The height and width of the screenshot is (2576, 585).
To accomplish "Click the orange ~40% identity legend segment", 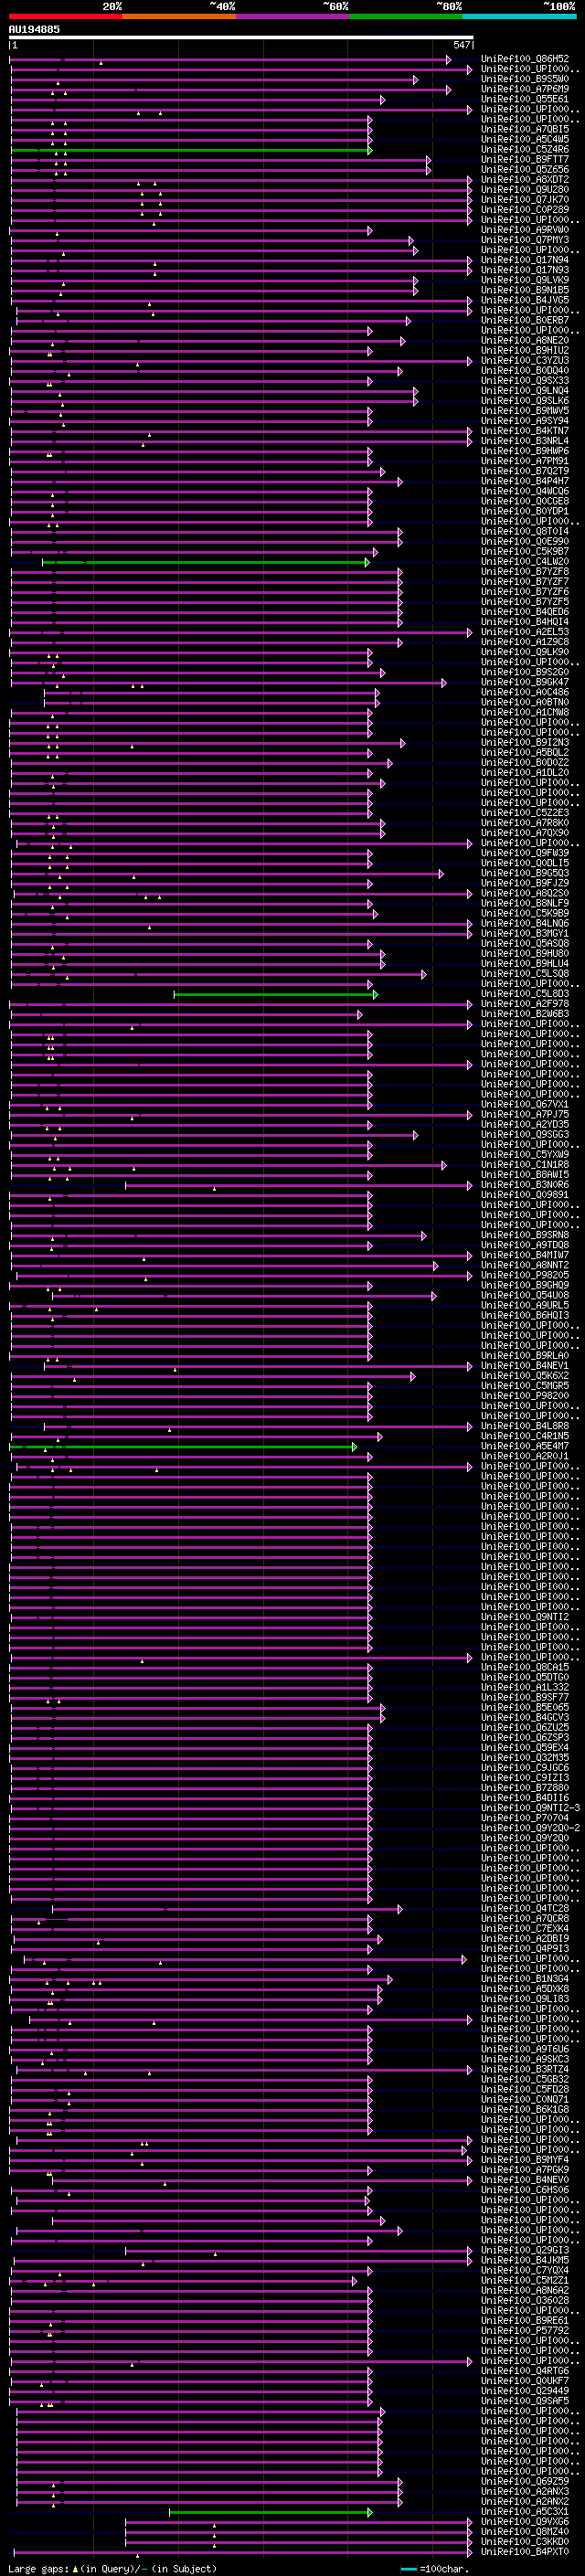I will (179, 16).
